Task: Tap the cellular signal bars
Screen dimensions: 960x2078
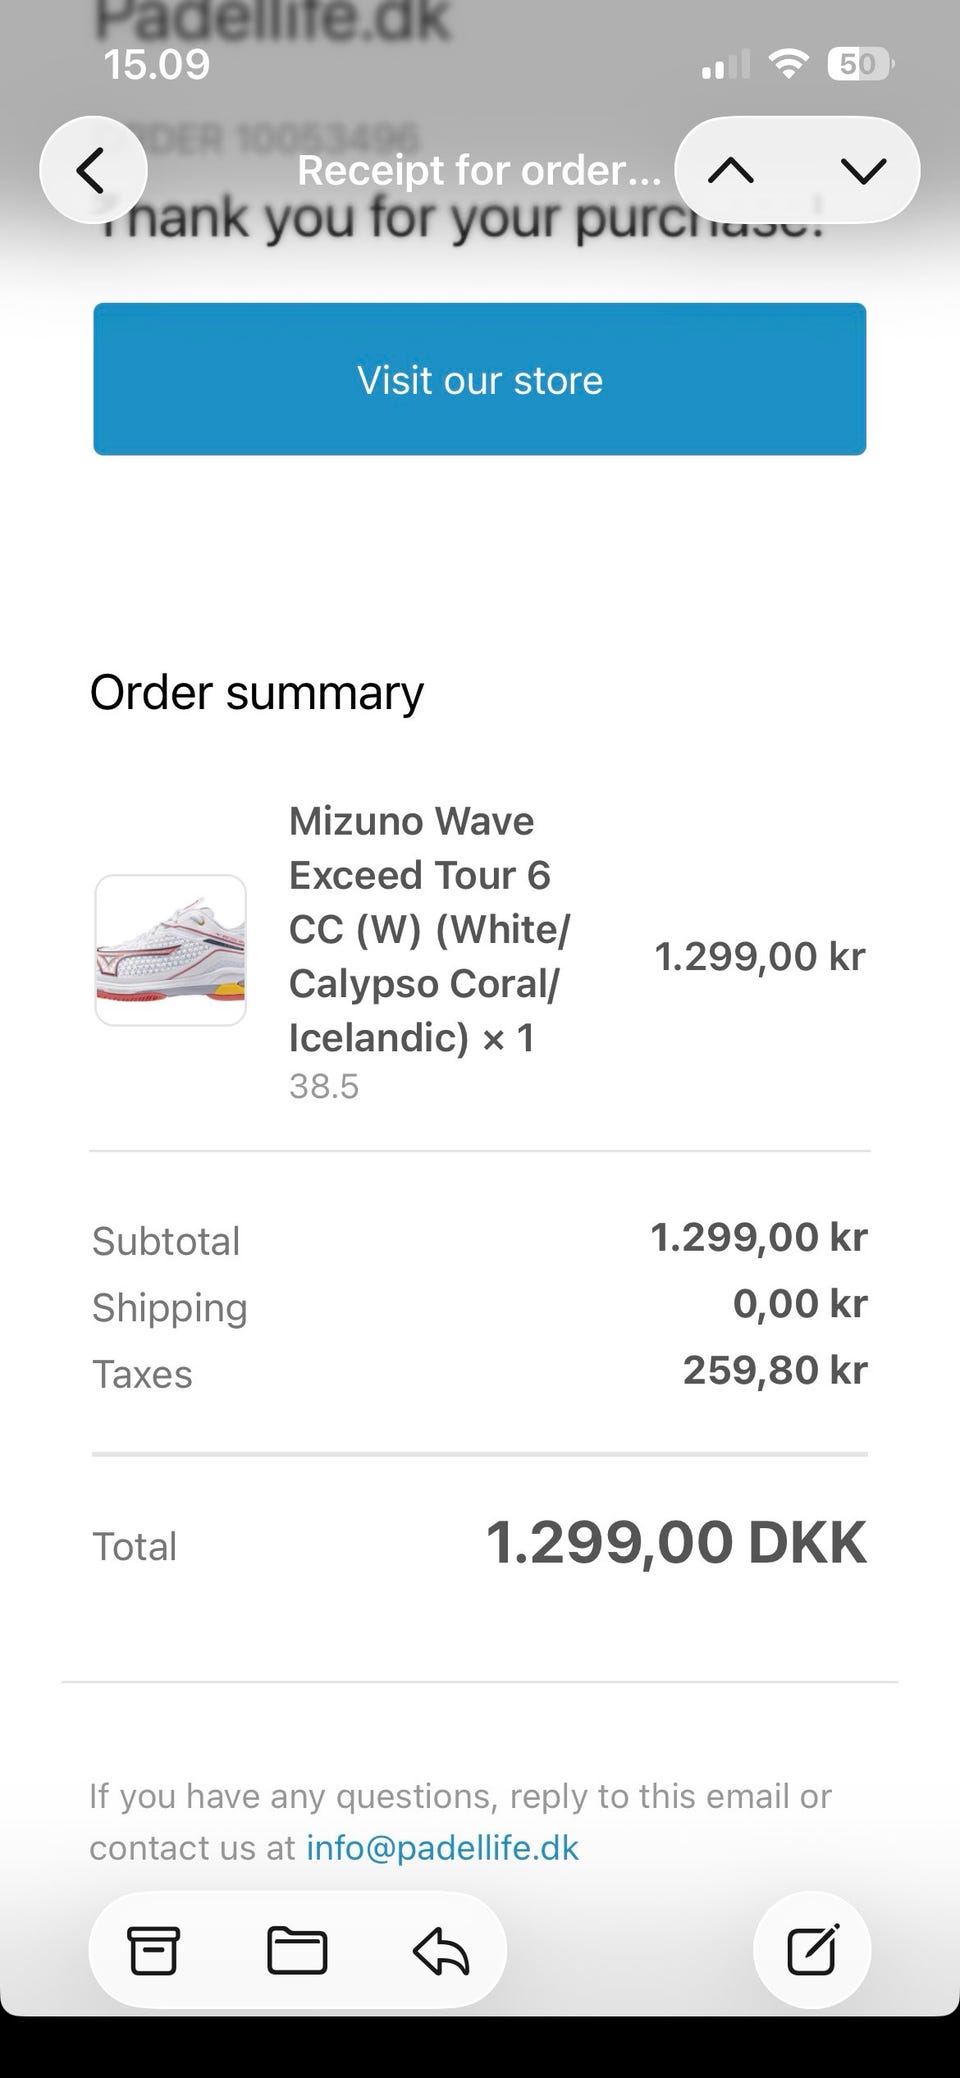Action: (x=726, y=66)
